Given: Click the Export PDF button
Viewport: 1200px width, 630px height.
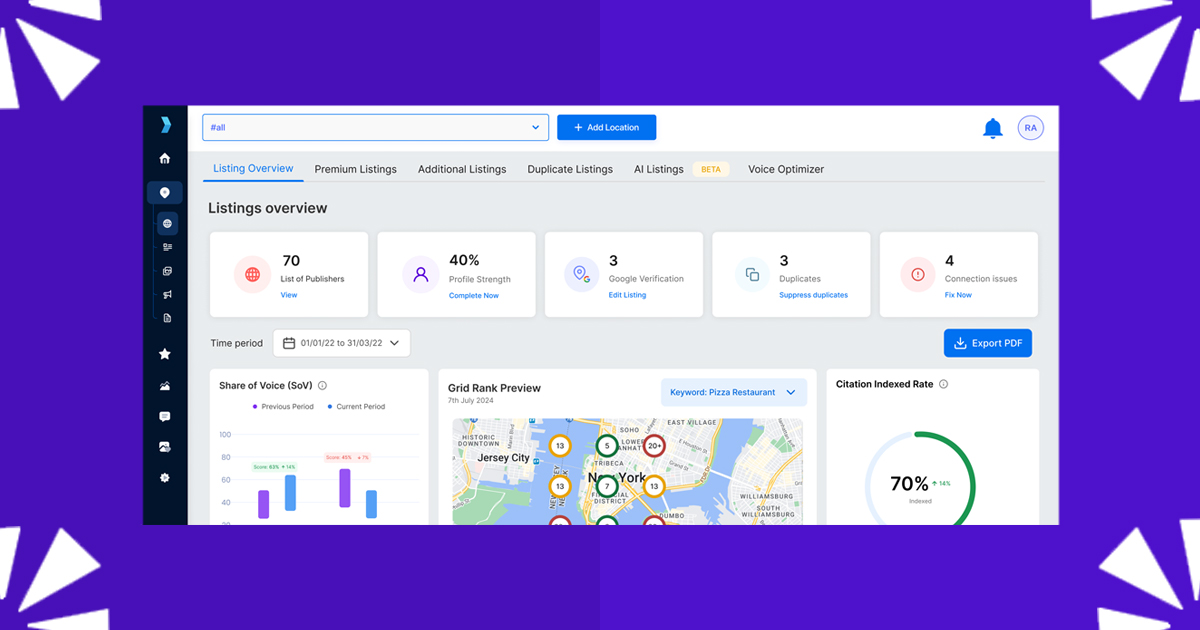Looking at the screenshot, I should point(987,343).
